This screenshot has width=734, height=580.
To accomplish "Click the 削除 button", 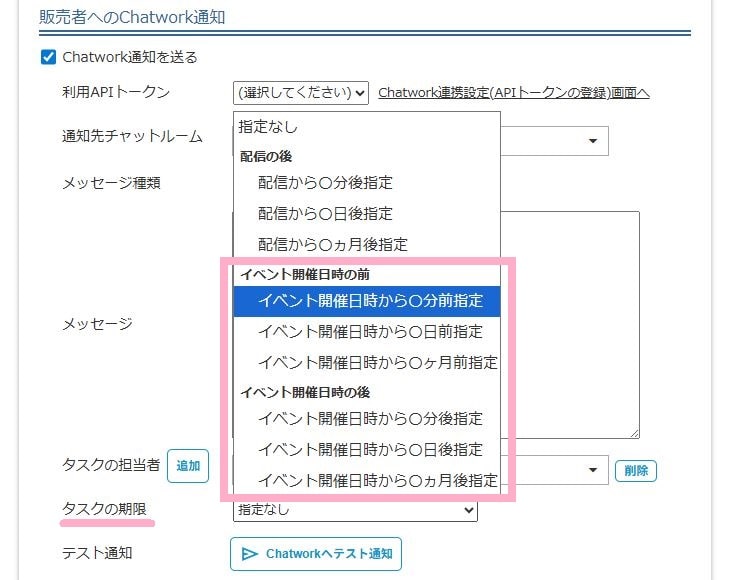I will tap(636, 470).
